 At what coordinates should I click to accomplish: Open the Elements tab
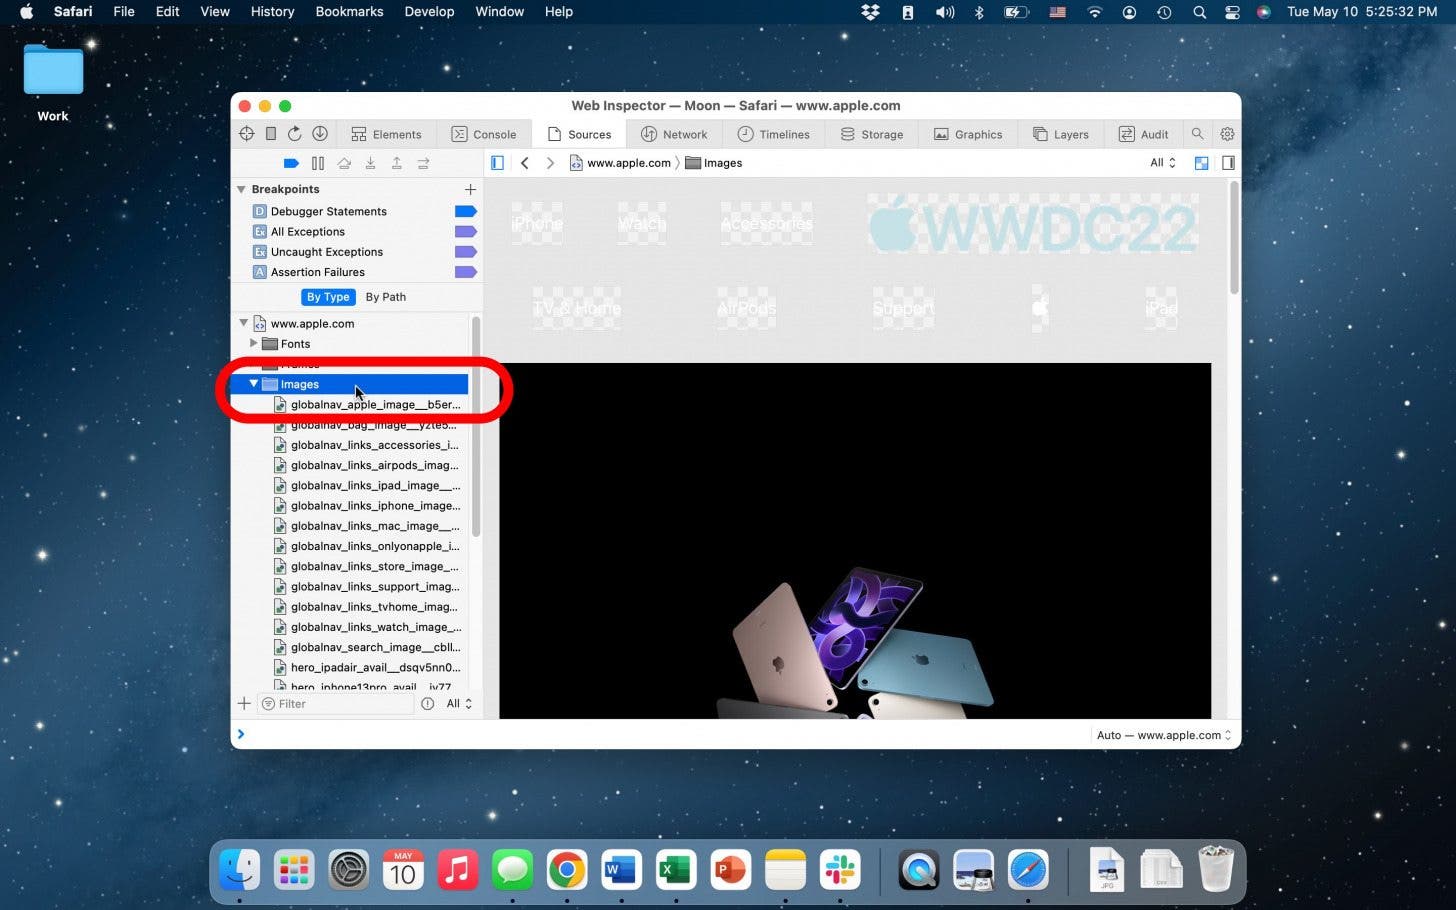(386, 134)
